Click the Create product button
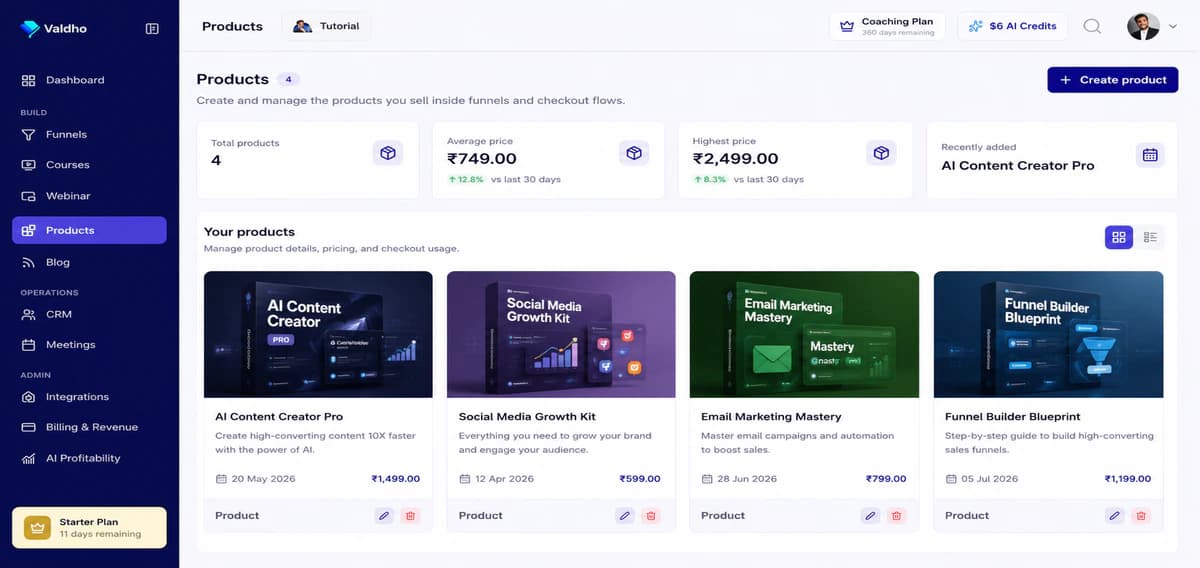The width and height of the screenshot is (1200, 568). (x=1113, y=80)
